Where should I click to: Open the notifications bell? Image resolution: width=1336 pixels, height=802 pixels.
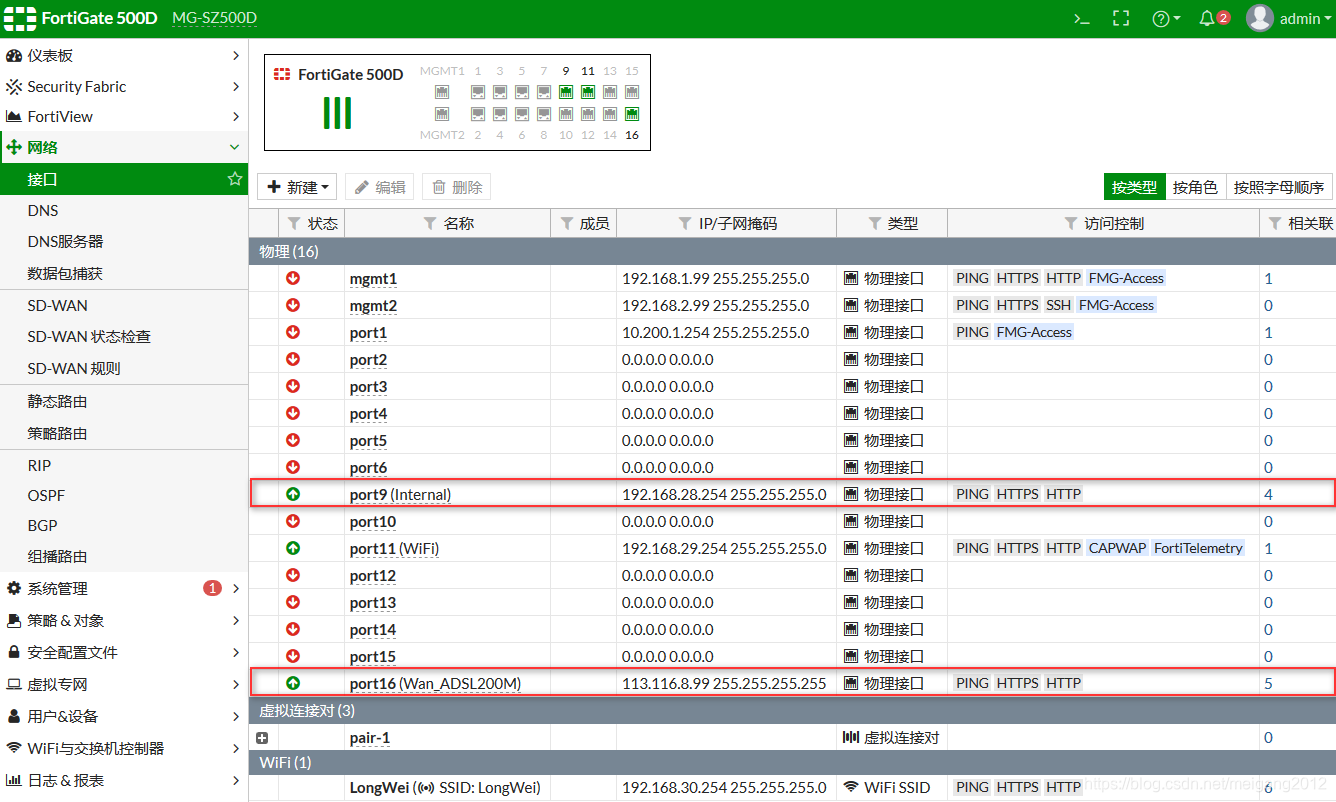[x=1213, y=18]
